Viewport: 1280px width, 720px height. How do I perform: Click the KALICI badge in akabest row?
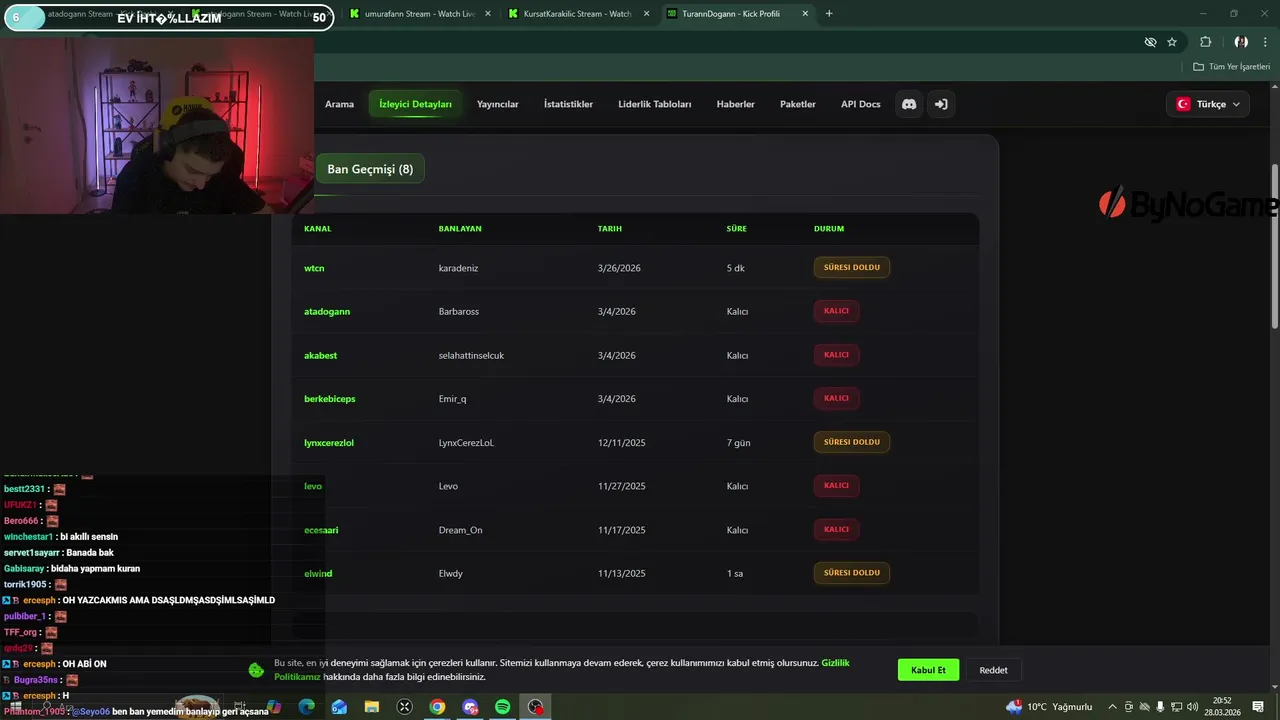[x=836, y=355]
